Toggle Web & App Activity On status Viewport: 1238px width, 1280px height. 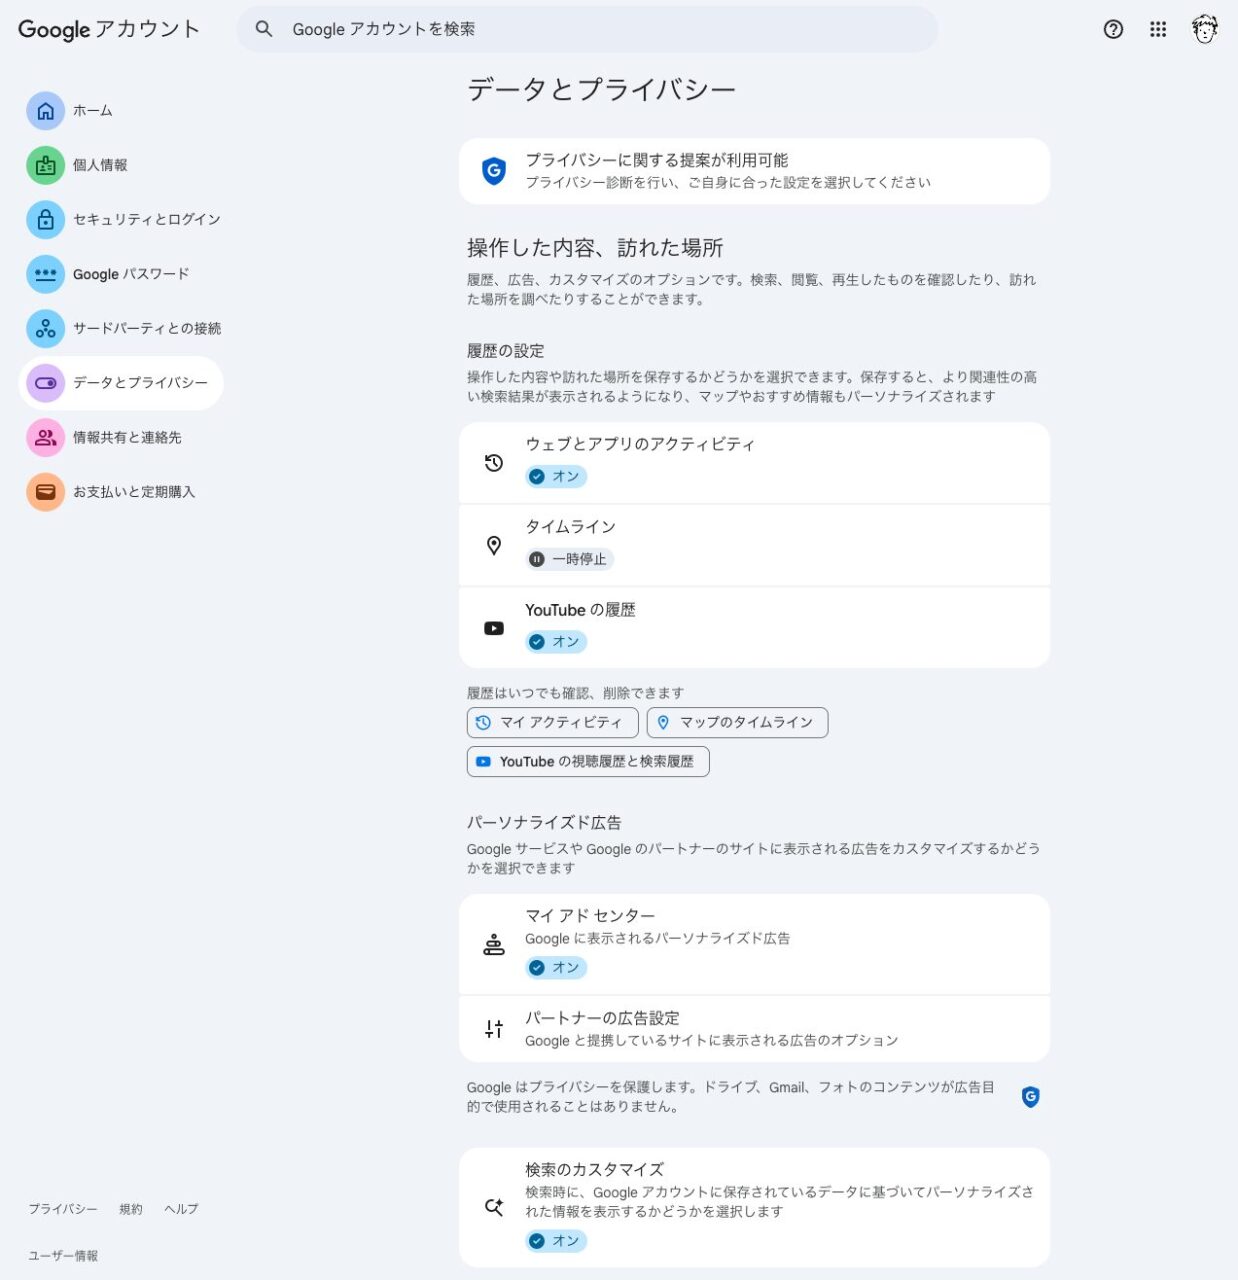(556, 477)
